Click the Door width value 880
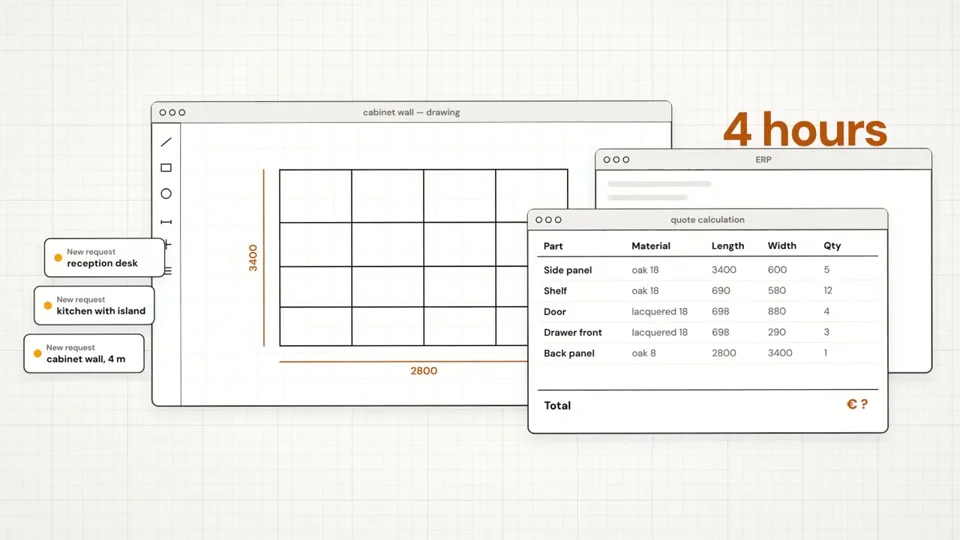 [x=777, y=312]
